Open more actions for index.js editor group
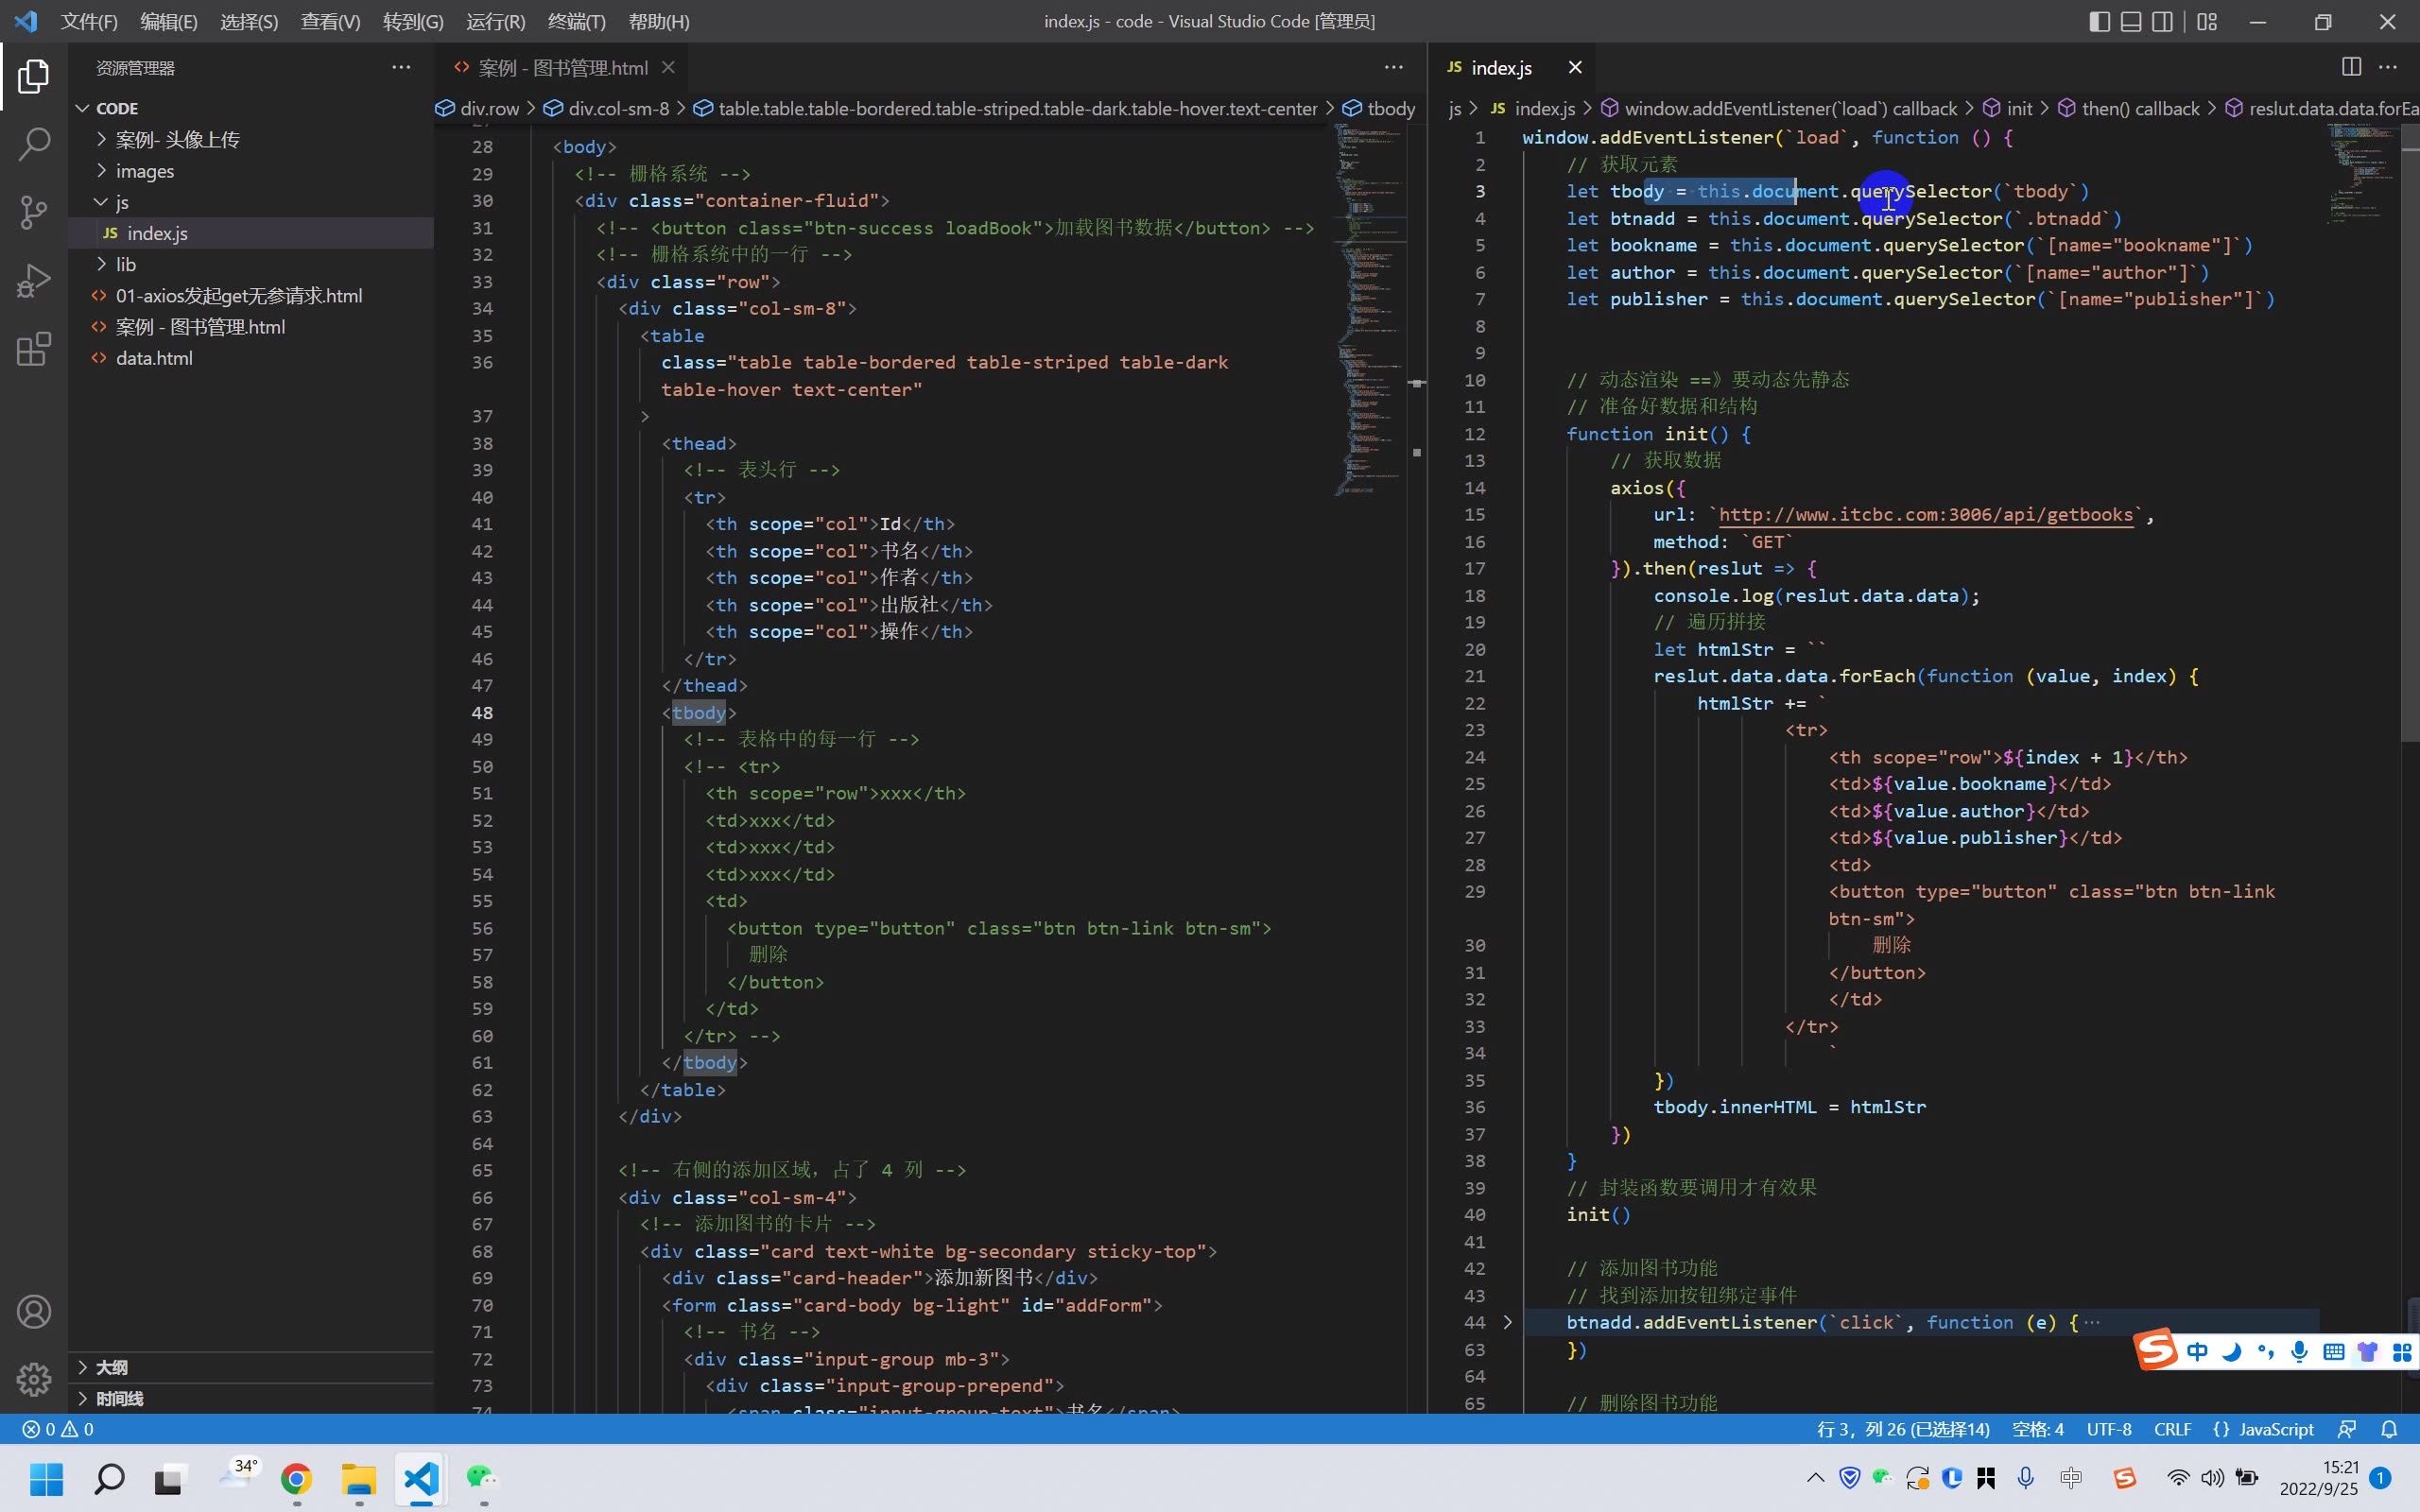This screenshot has width=2420, height=1512. (2388, 67)
